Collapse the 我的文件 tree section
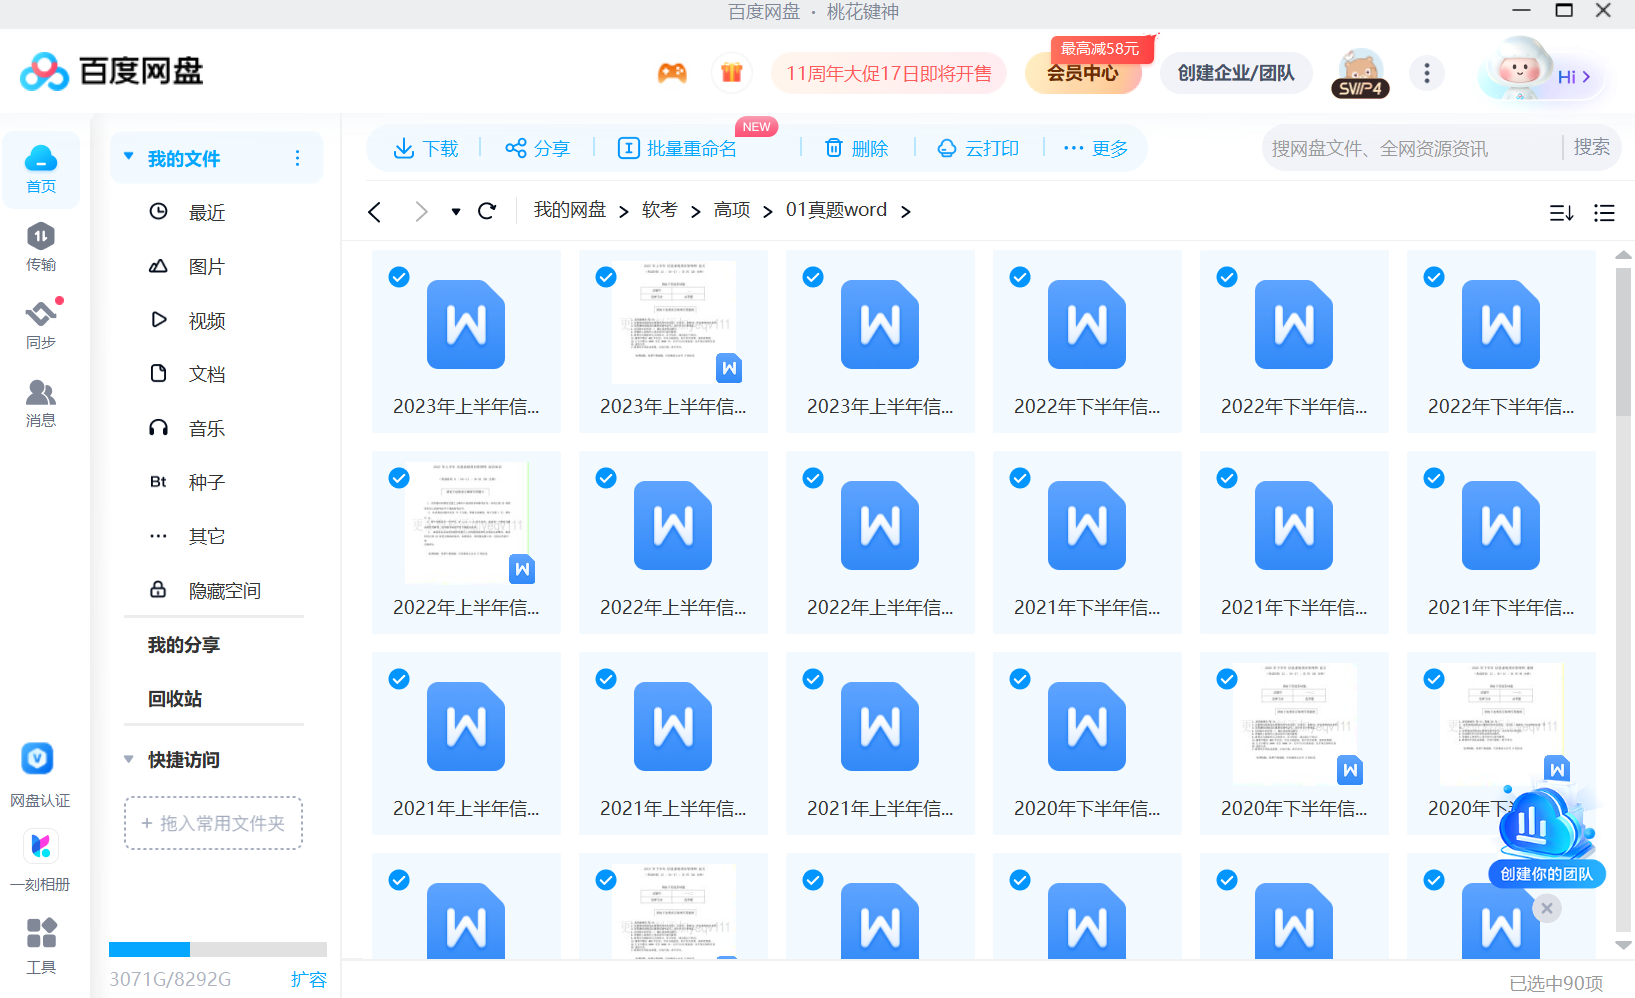1635x998 pixels. [128, 157]
